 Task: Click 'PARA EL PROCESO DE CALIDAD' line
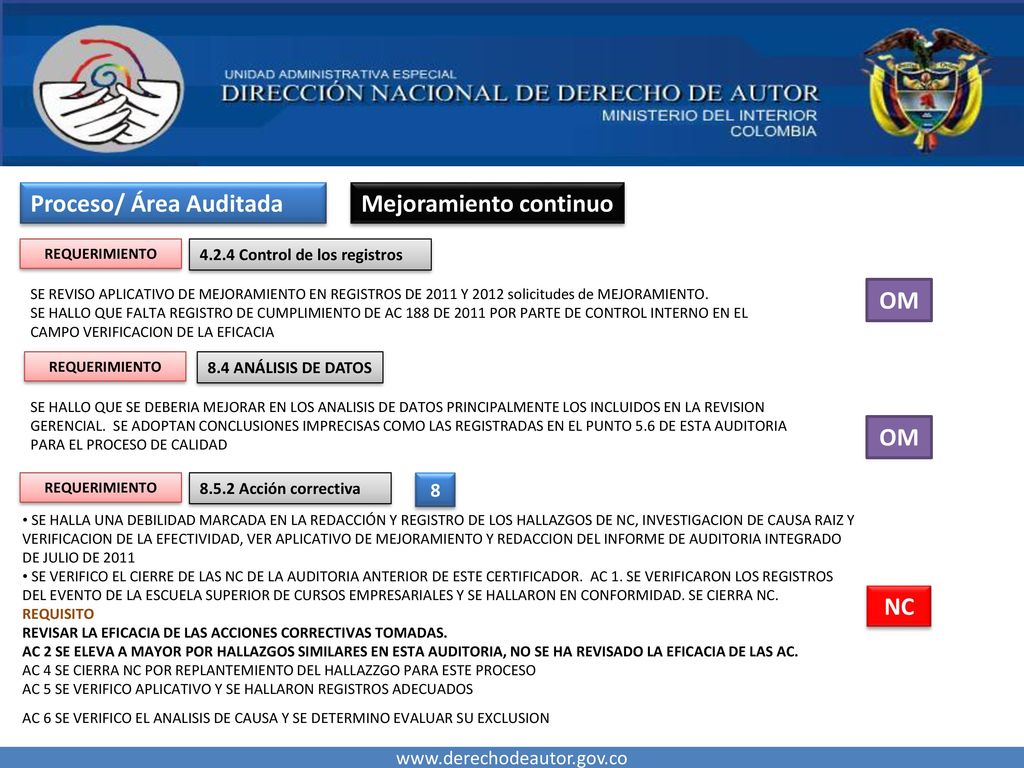[129, 445]
